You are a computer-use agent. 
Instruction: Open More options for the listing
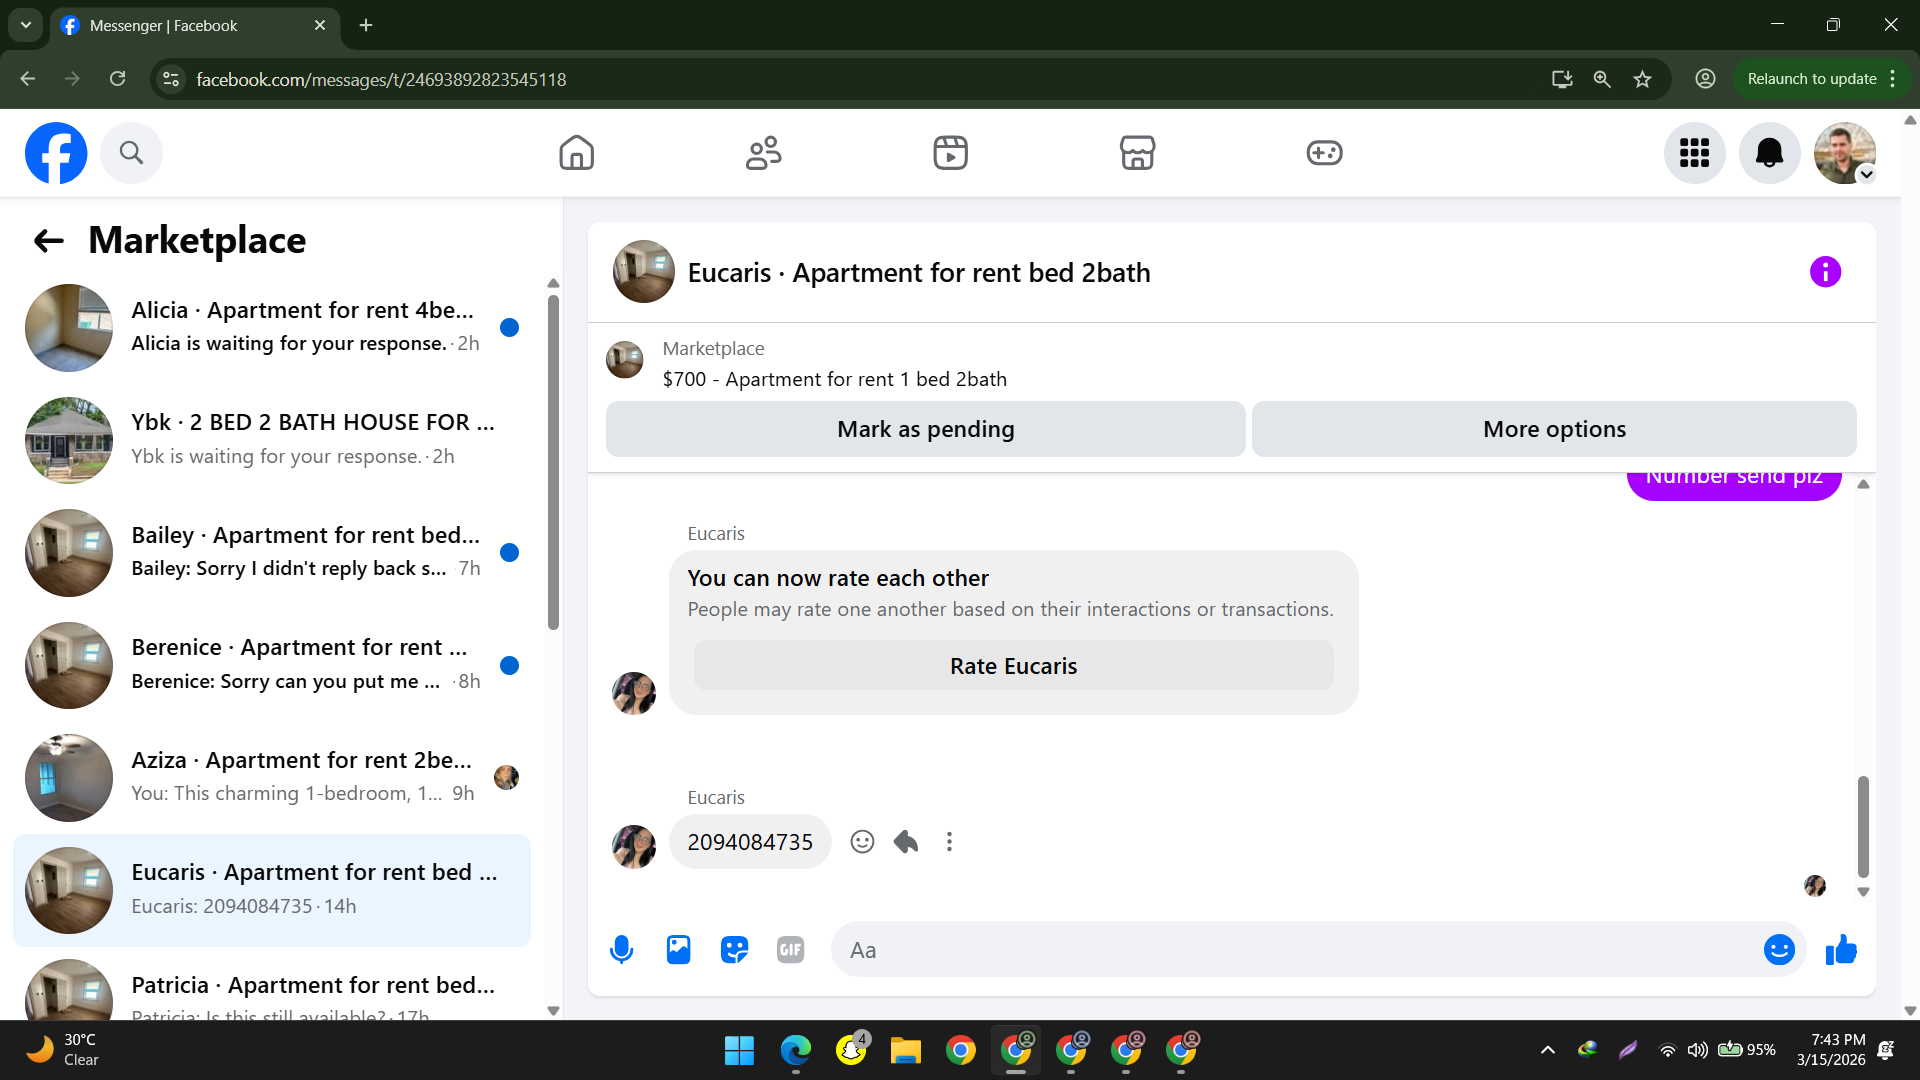(1554, 429)
